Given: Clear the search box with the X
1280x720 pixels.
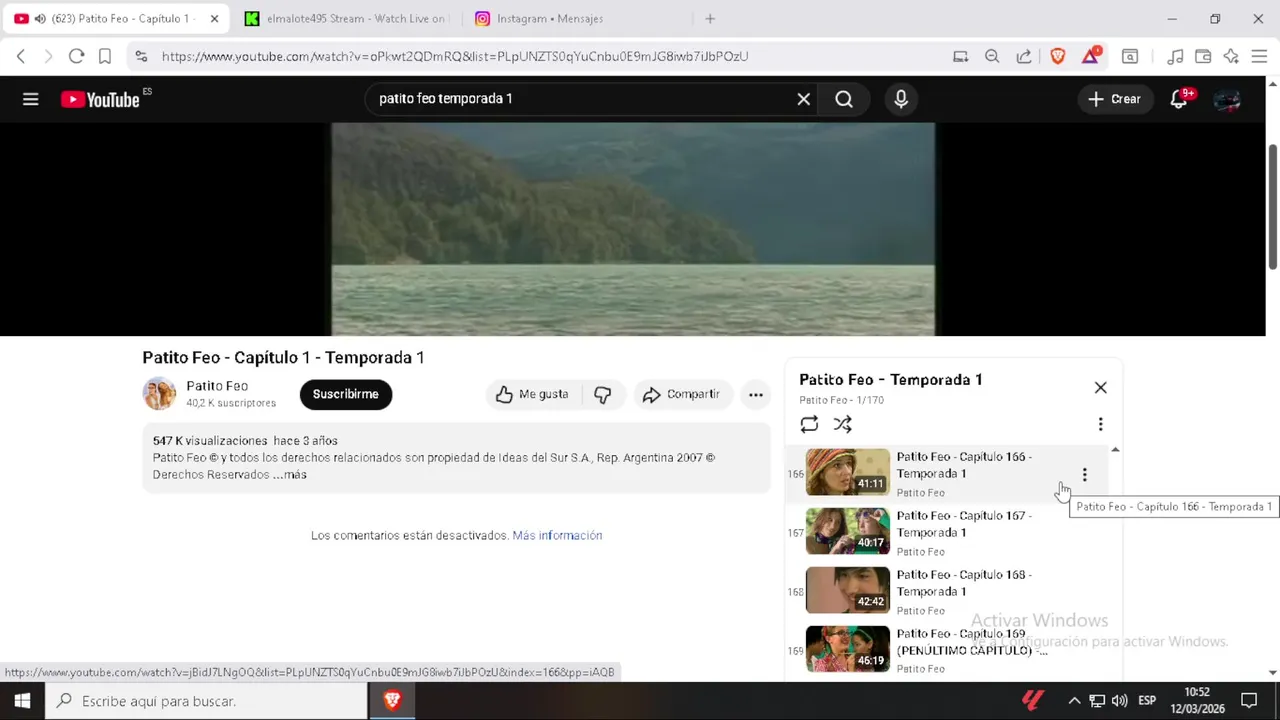Looking at the screenshot, I should click(803, 99).
